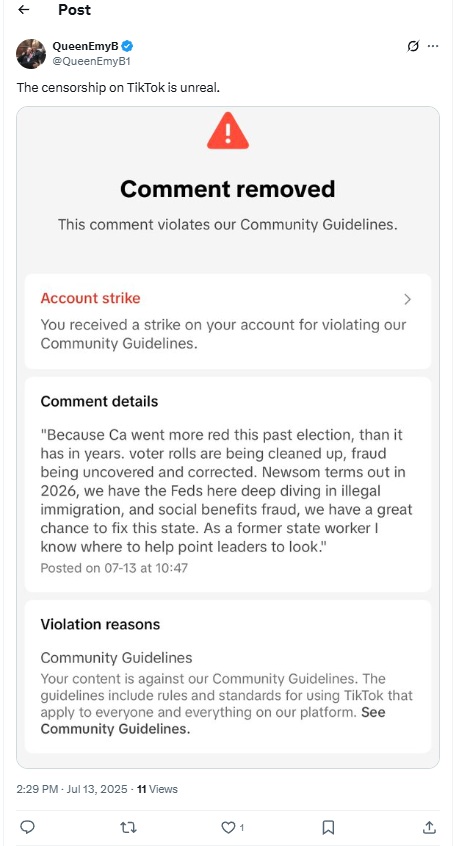
Task: Open the three-dot more options menu
Action: pyautogui.click(x=433, y=46)
